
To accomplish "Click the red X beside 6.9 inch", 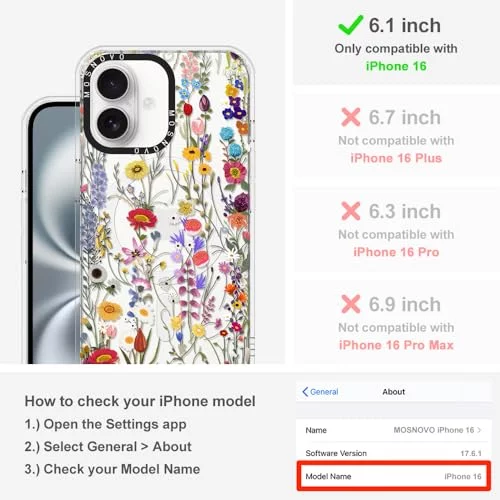I will click(351, 304).
